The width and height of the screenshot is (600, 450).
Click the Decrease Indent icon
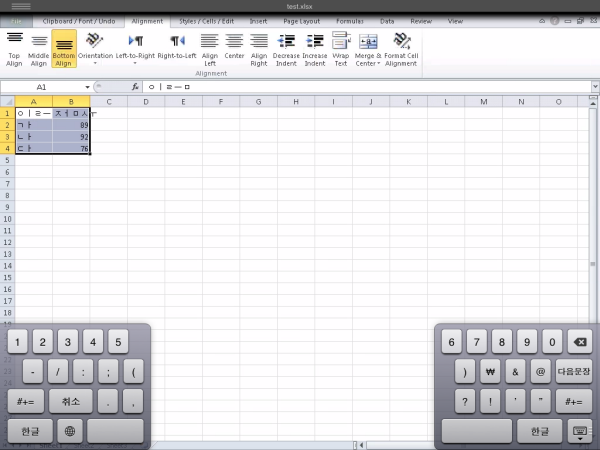coord(286,49)
